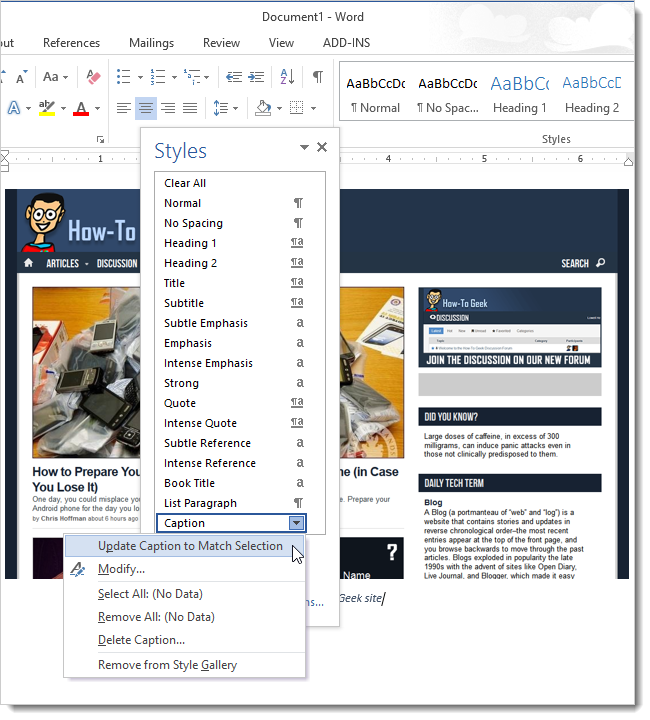
Task: Toggle Show/Hide paragraph marks icon
Action: pos(318,77)
